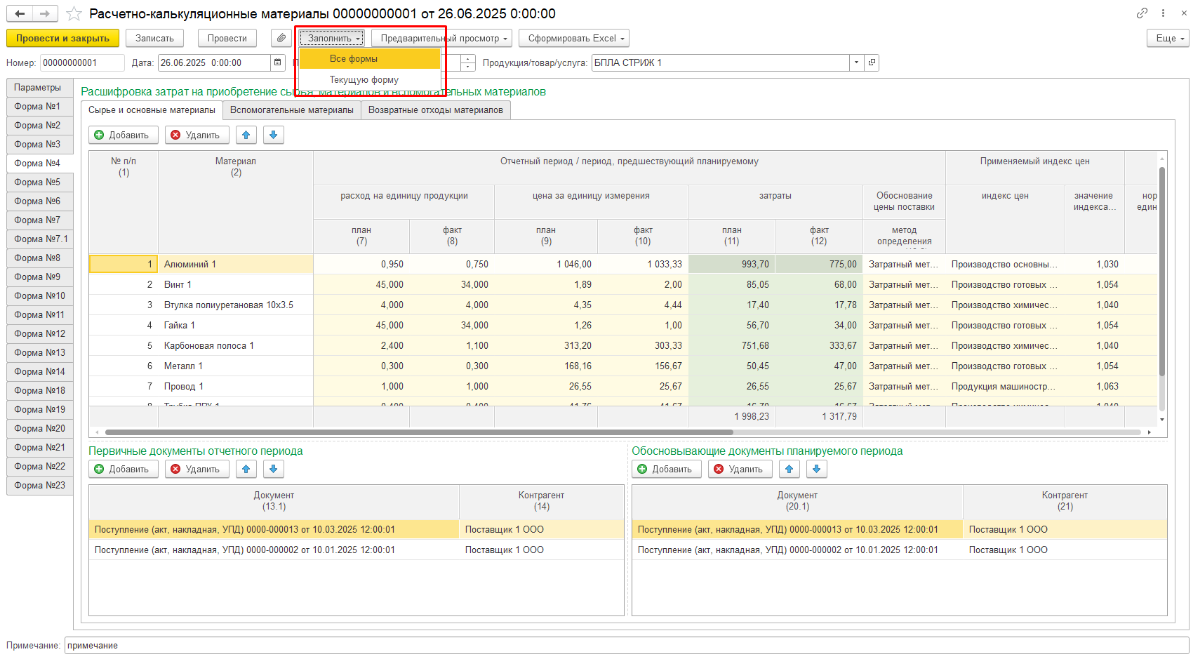Switch to 'Вспомогательные материалы' tab
Image resolution: width=1200 pixels, height=659 pixels.
[x=292, y=110]
